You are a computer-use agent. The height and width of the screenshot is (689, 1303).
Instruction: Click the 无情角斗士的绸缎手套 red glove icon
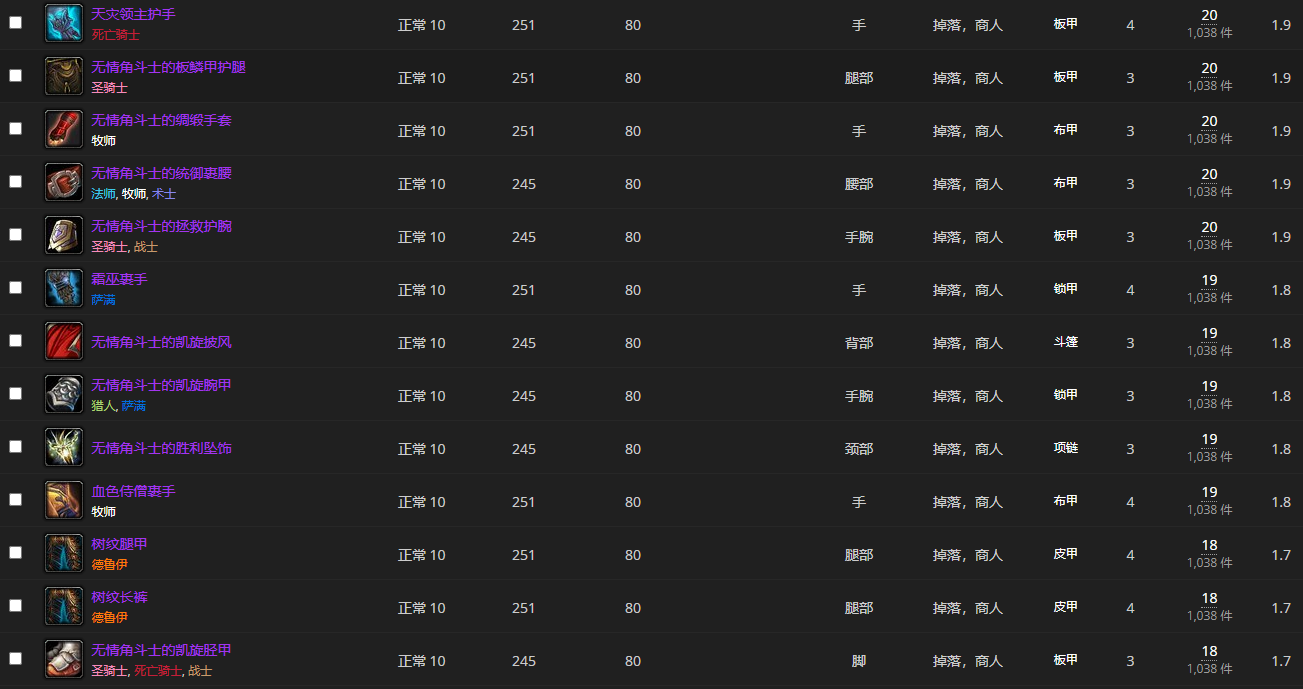(x=64, y=129)
